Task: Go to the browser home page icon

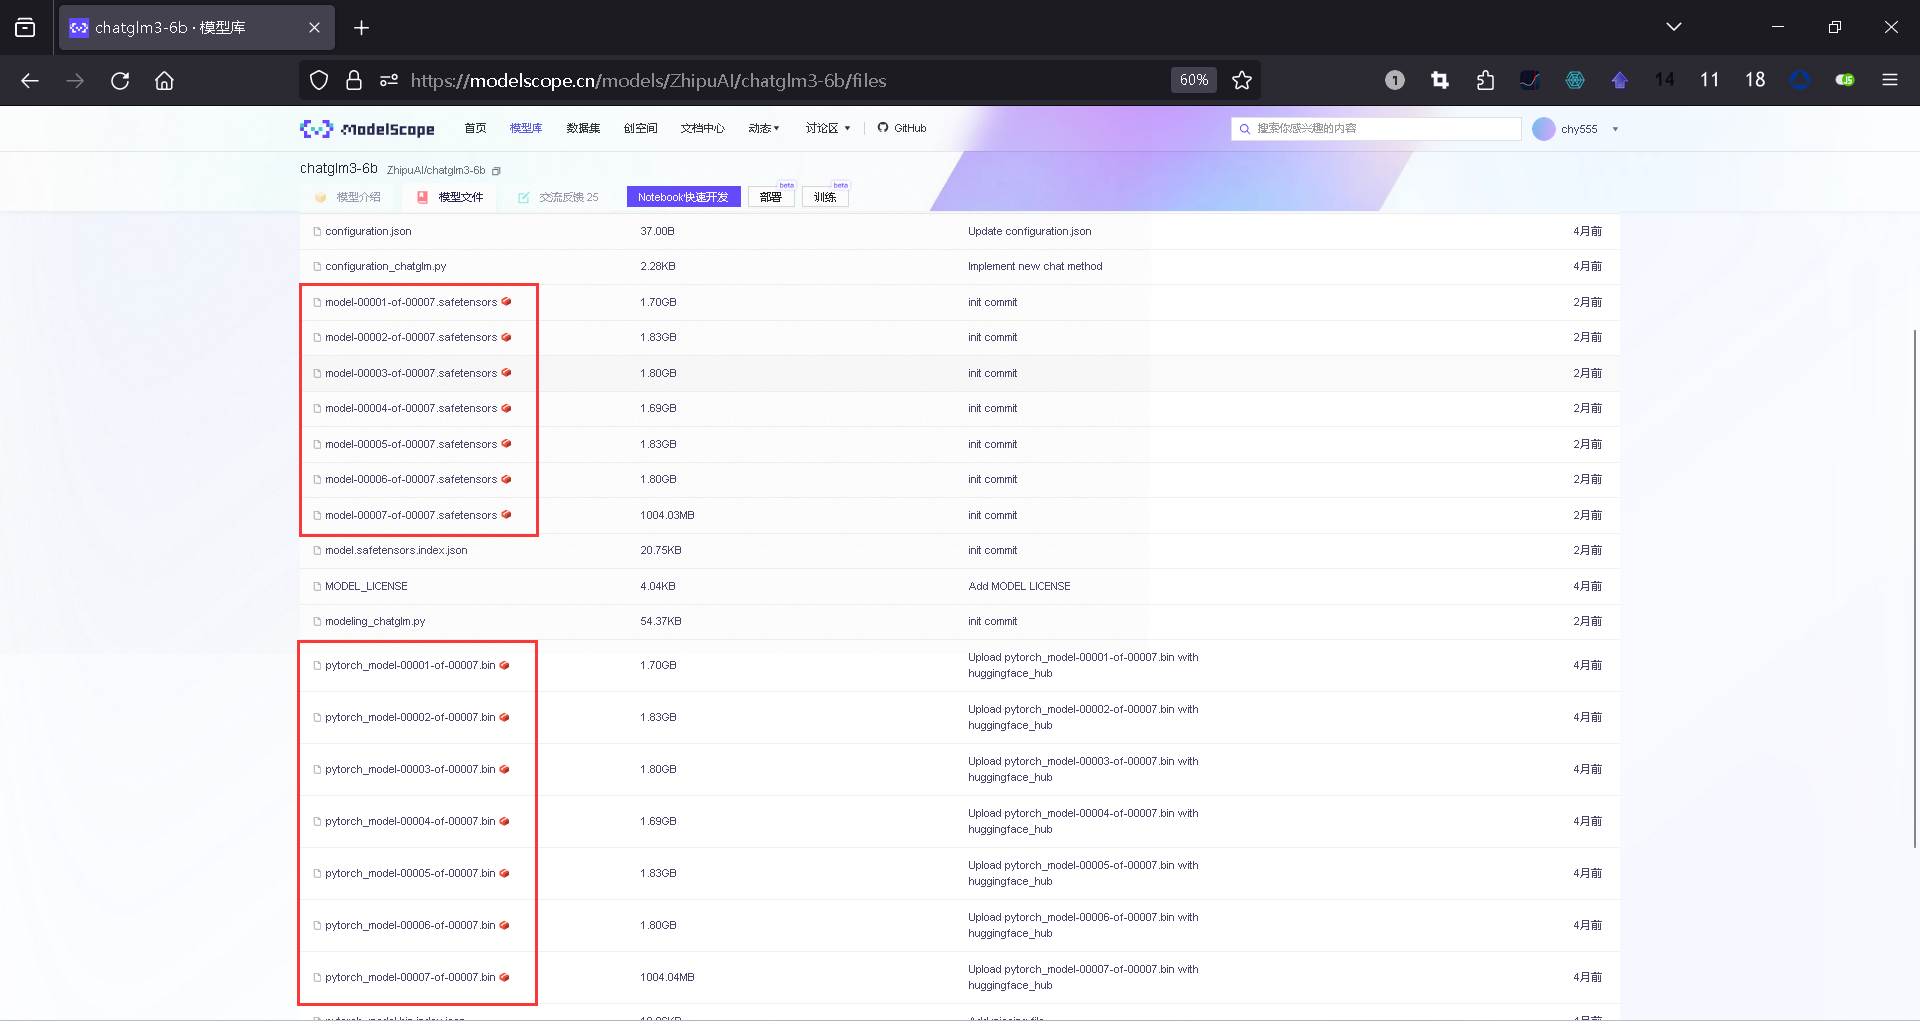Action: pyautogui.click(x=165, y=81)
